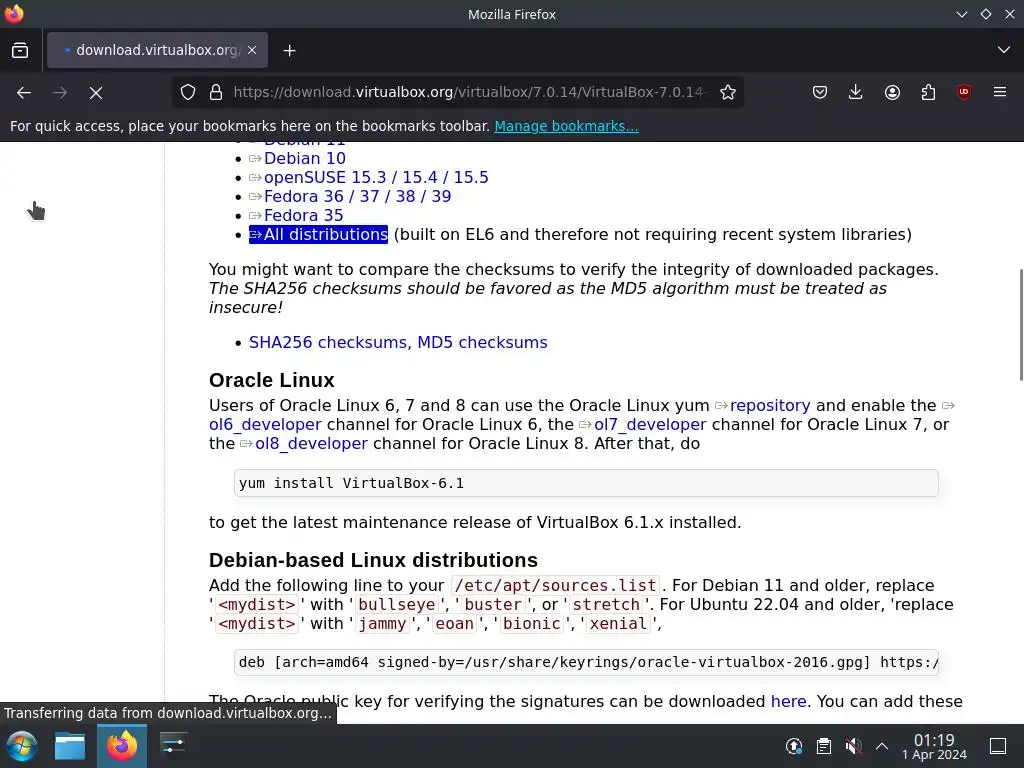Click the deb arch=amd64 sources line
This screenshot has width=1024, height=768.
tap(586, 662)
